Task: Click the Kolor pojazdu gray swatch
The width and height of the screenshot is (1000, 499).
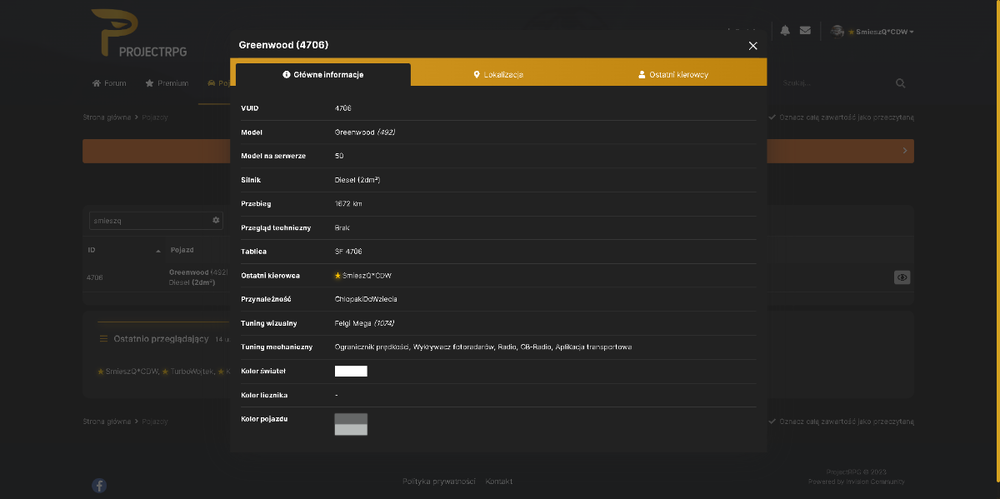Action: [351, 424]
